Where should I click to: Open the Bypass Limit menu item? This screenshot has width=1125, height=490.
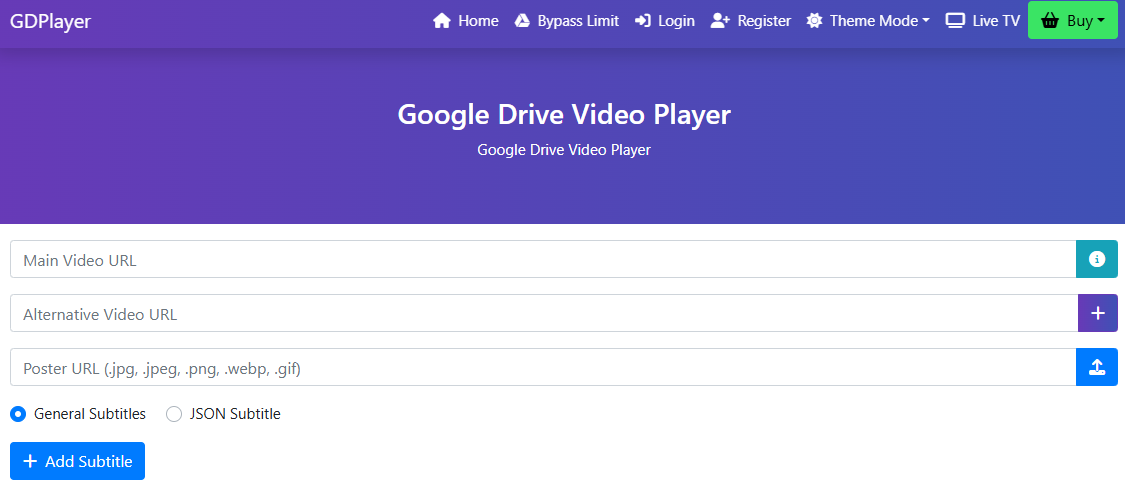pyautogui.click(x=578, y=21)
